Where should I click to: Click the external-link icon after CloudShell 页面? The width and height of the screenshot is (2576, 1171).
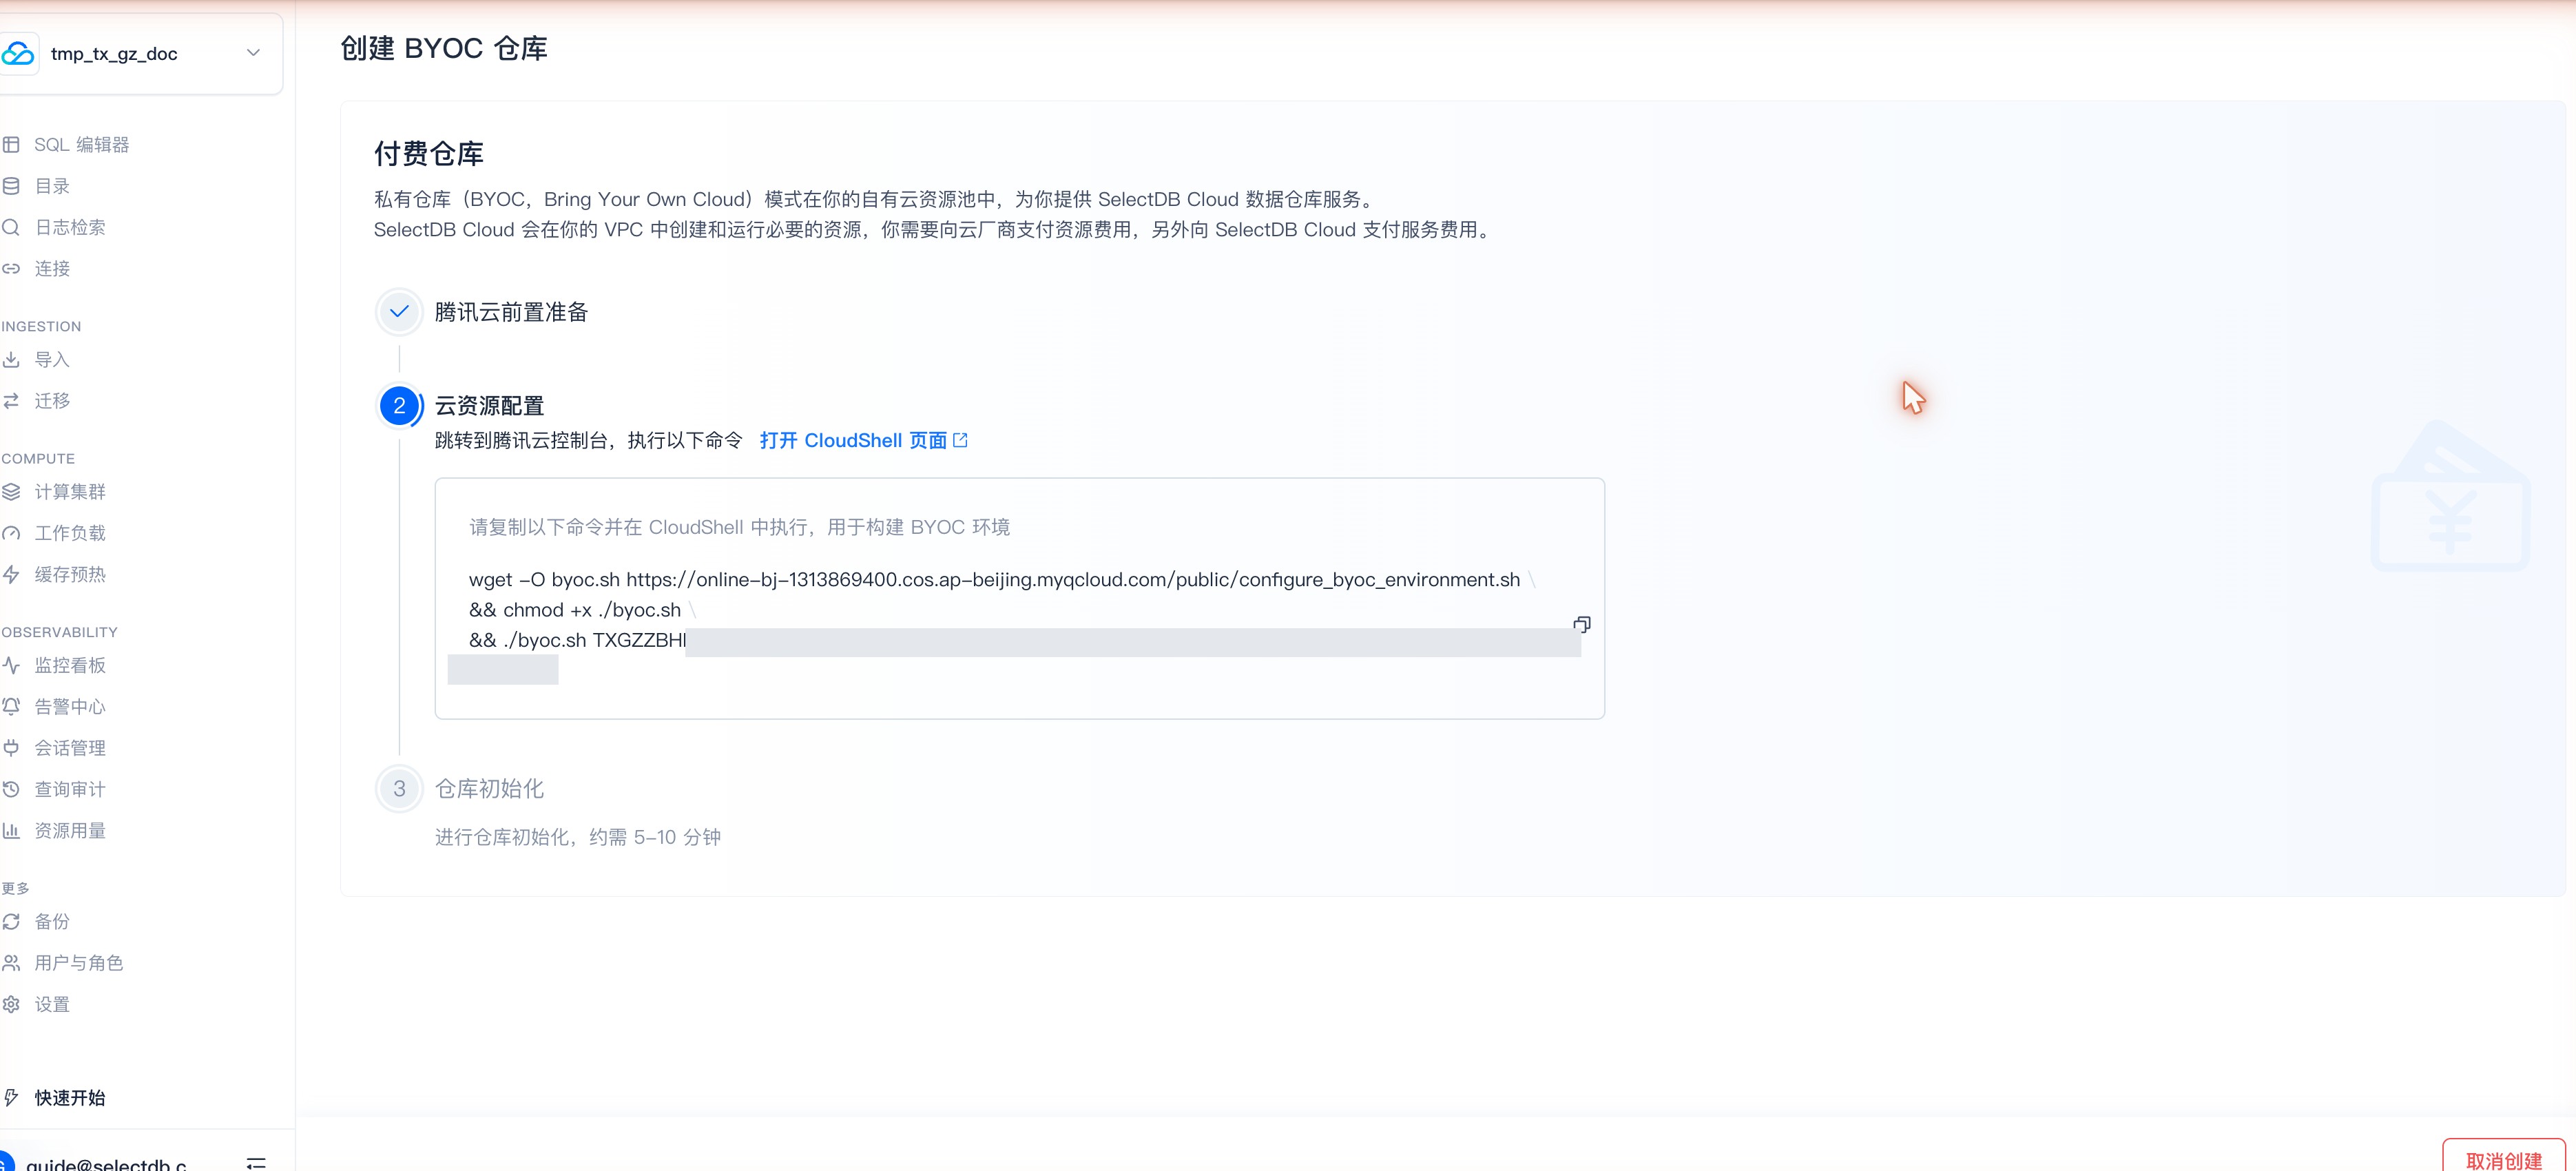[960, 440]
